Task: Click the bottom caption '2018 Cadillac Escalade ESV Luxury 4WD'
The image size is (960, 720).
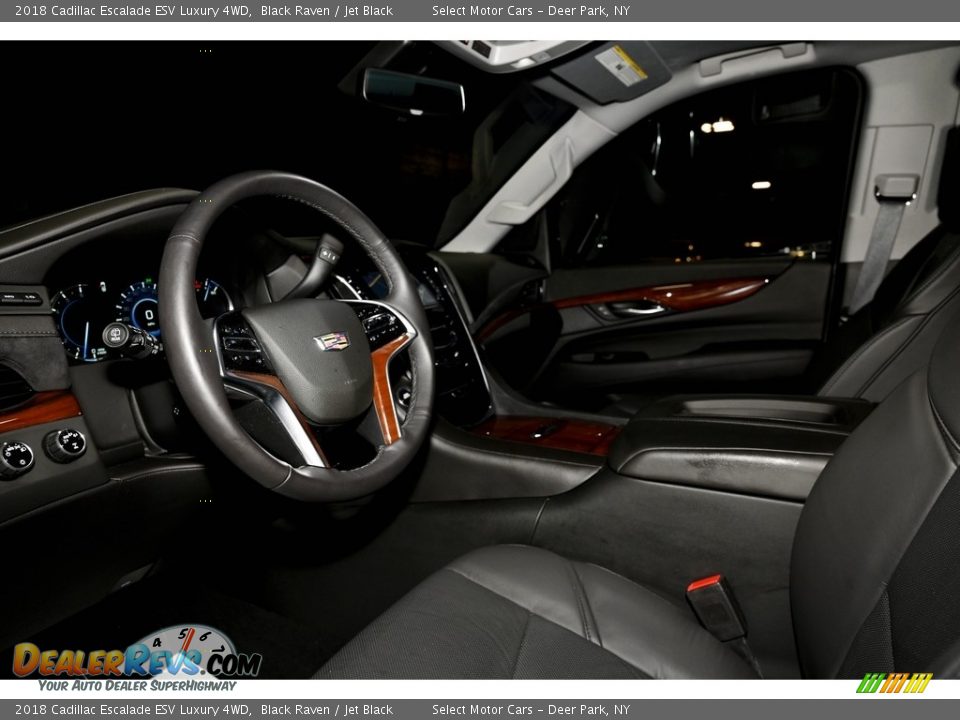Action: 132,710
